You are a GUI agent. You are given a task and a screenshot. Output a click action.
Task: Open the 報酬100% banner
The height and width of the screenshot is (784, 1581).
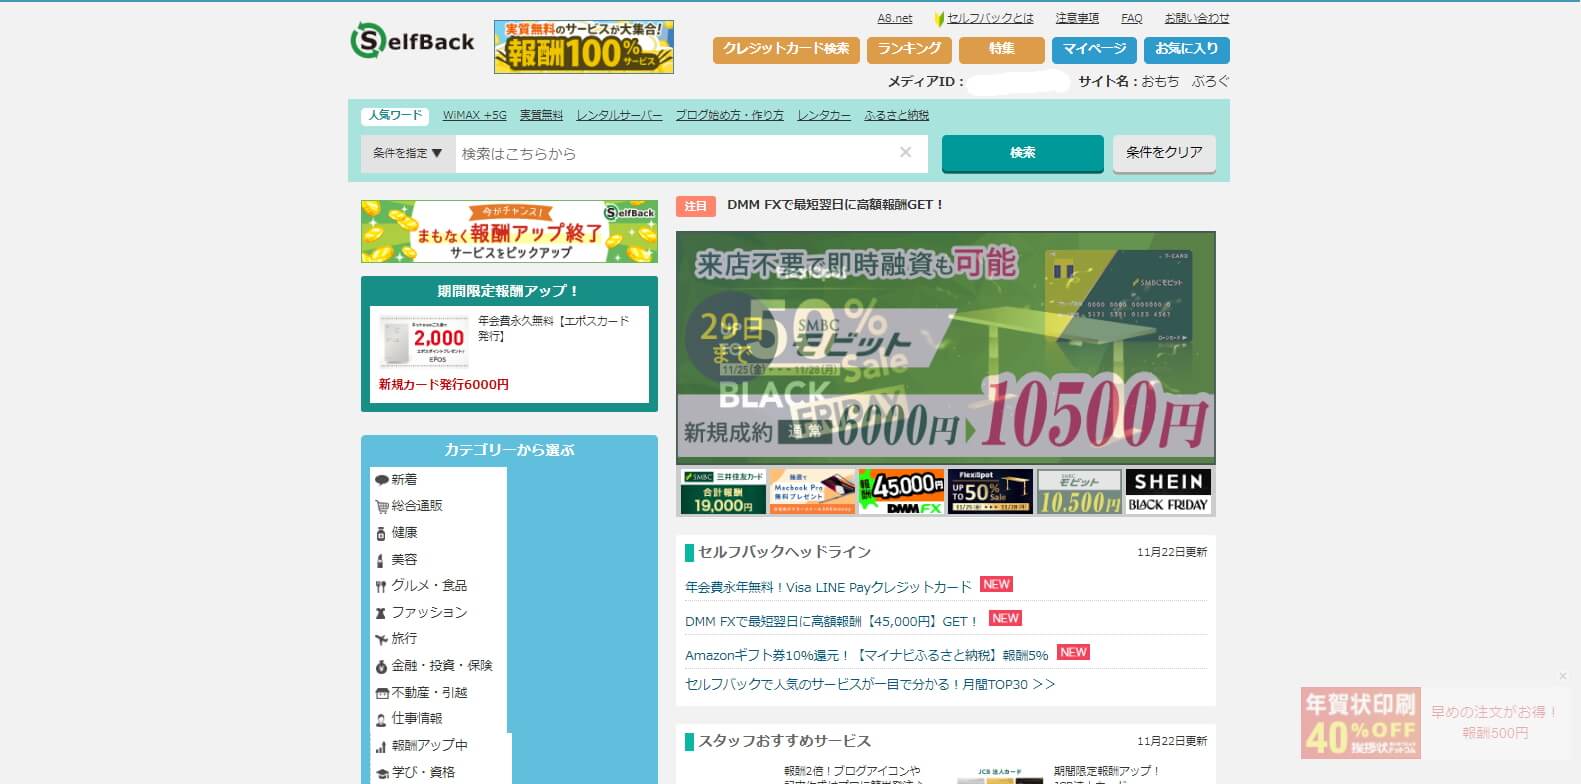coord(584,47)
